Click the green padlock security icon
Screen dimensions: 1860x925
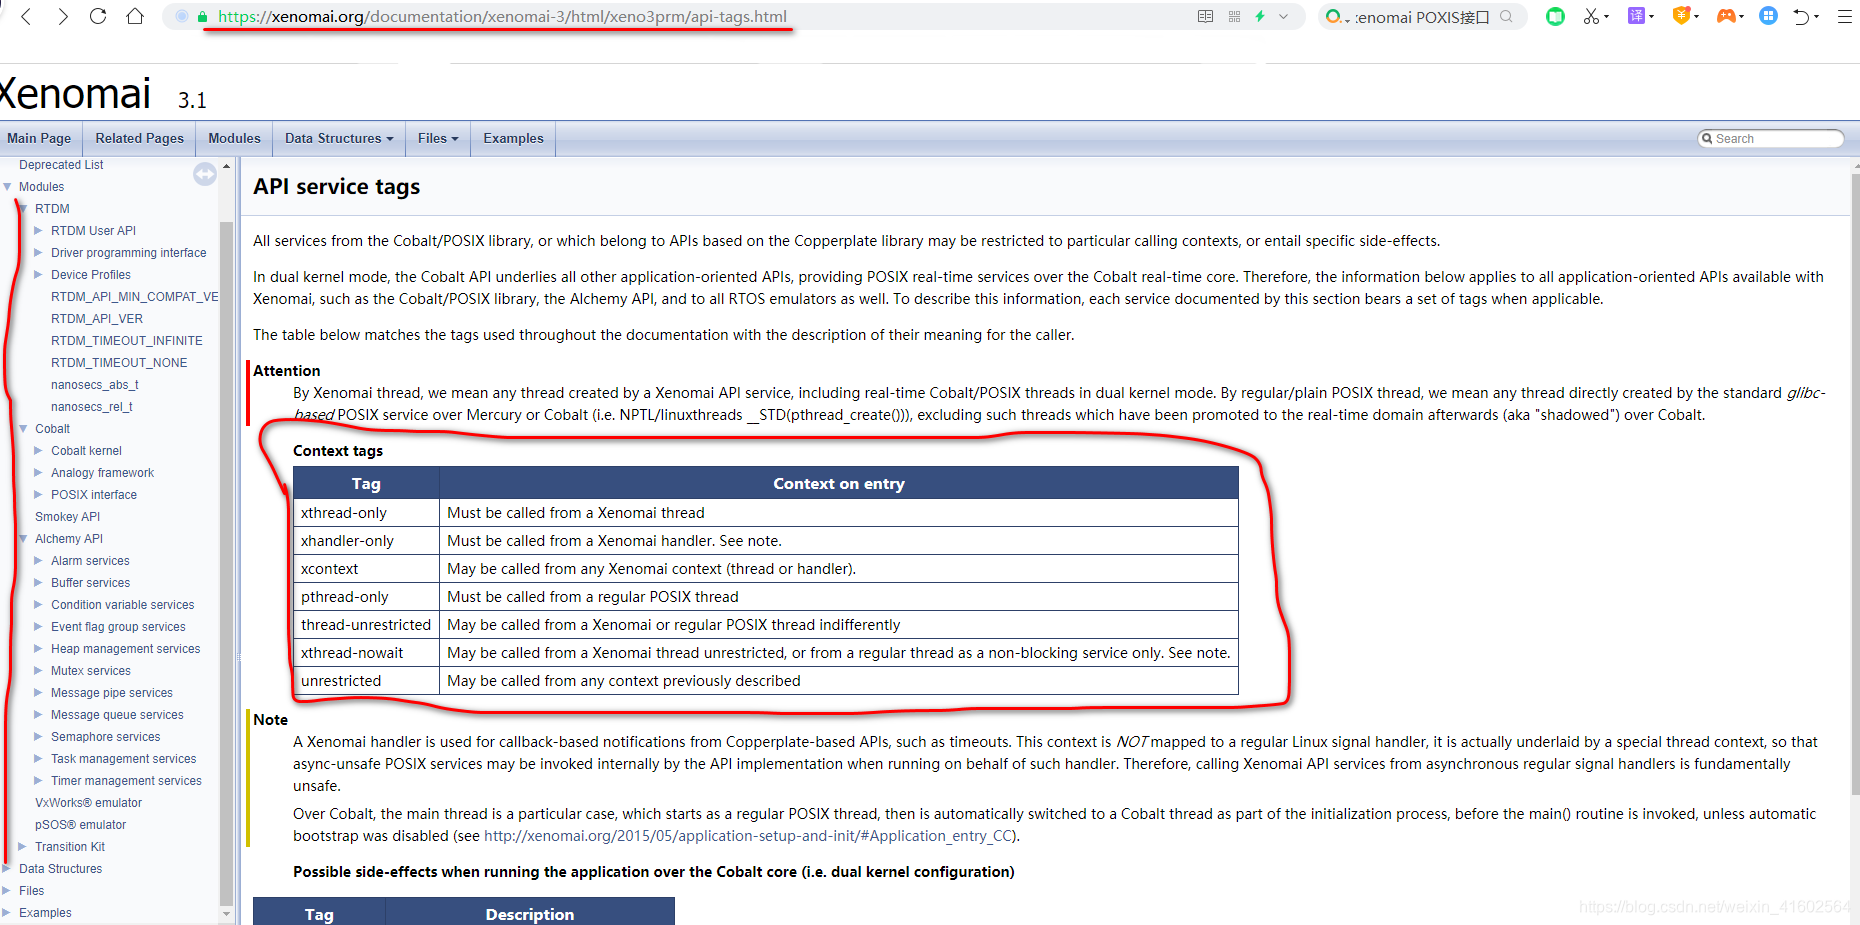pos(203,17)
